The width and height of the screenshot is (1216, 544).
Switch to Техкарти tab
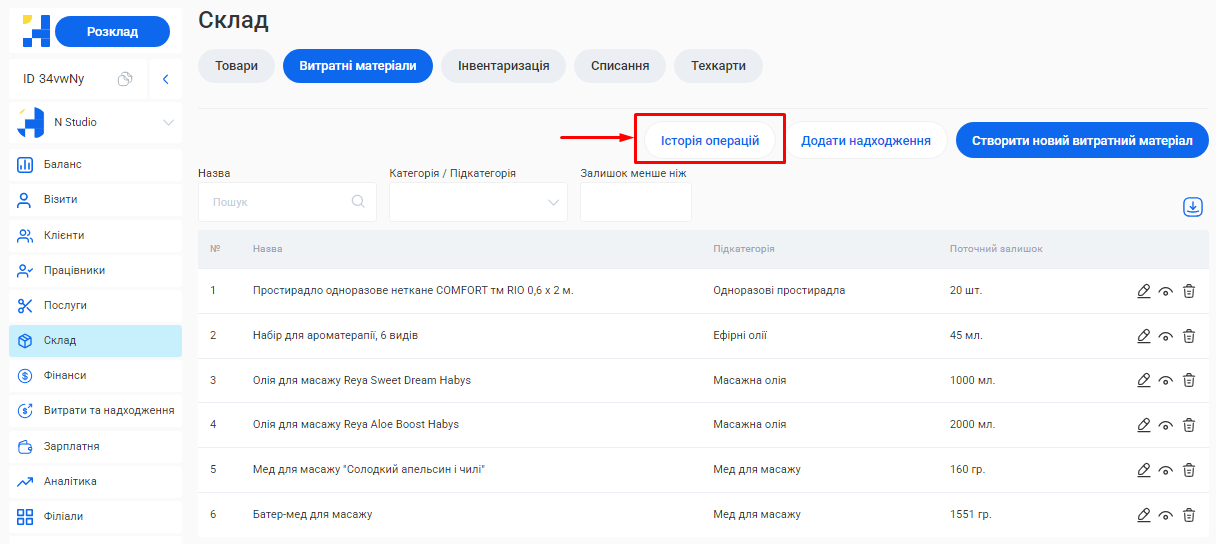(718, 66)
